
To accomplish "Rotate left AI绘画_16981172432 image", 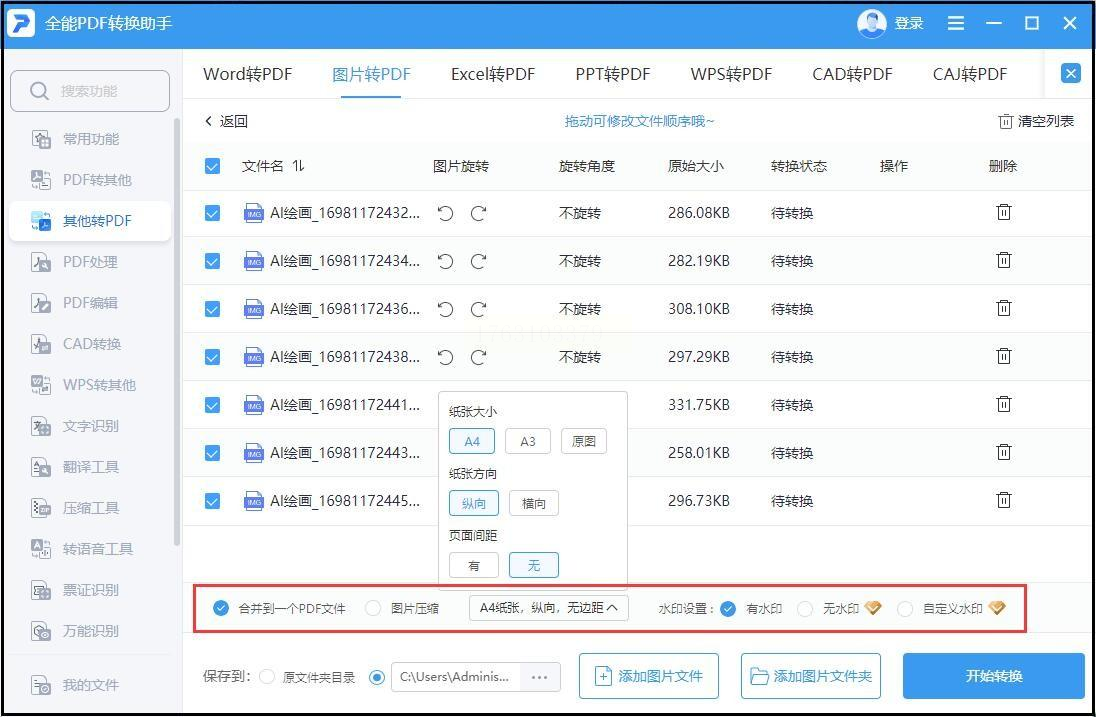I will click(445, 213).
